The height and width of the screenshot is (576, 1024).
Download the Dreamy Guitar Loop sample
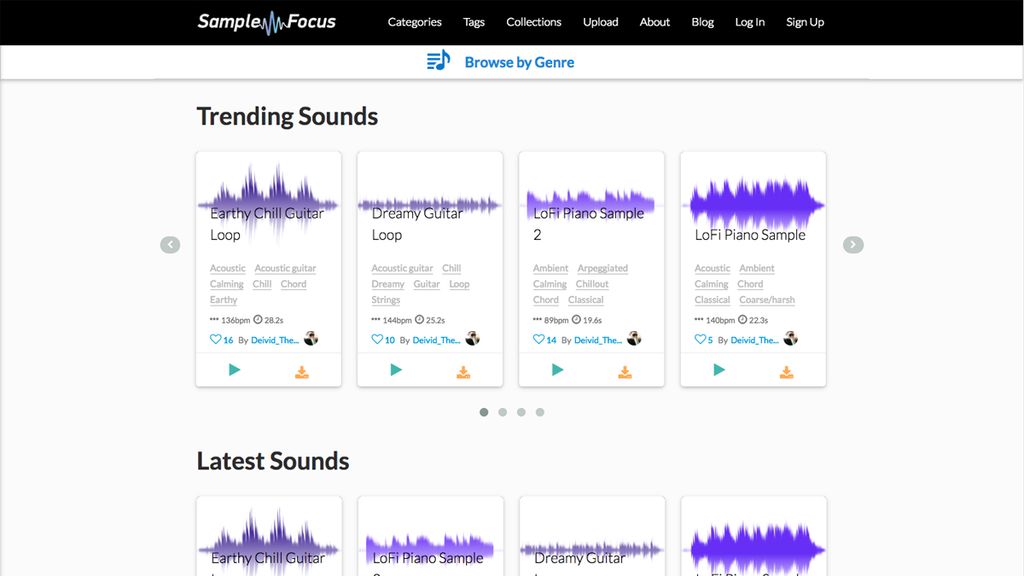[463, 370]
